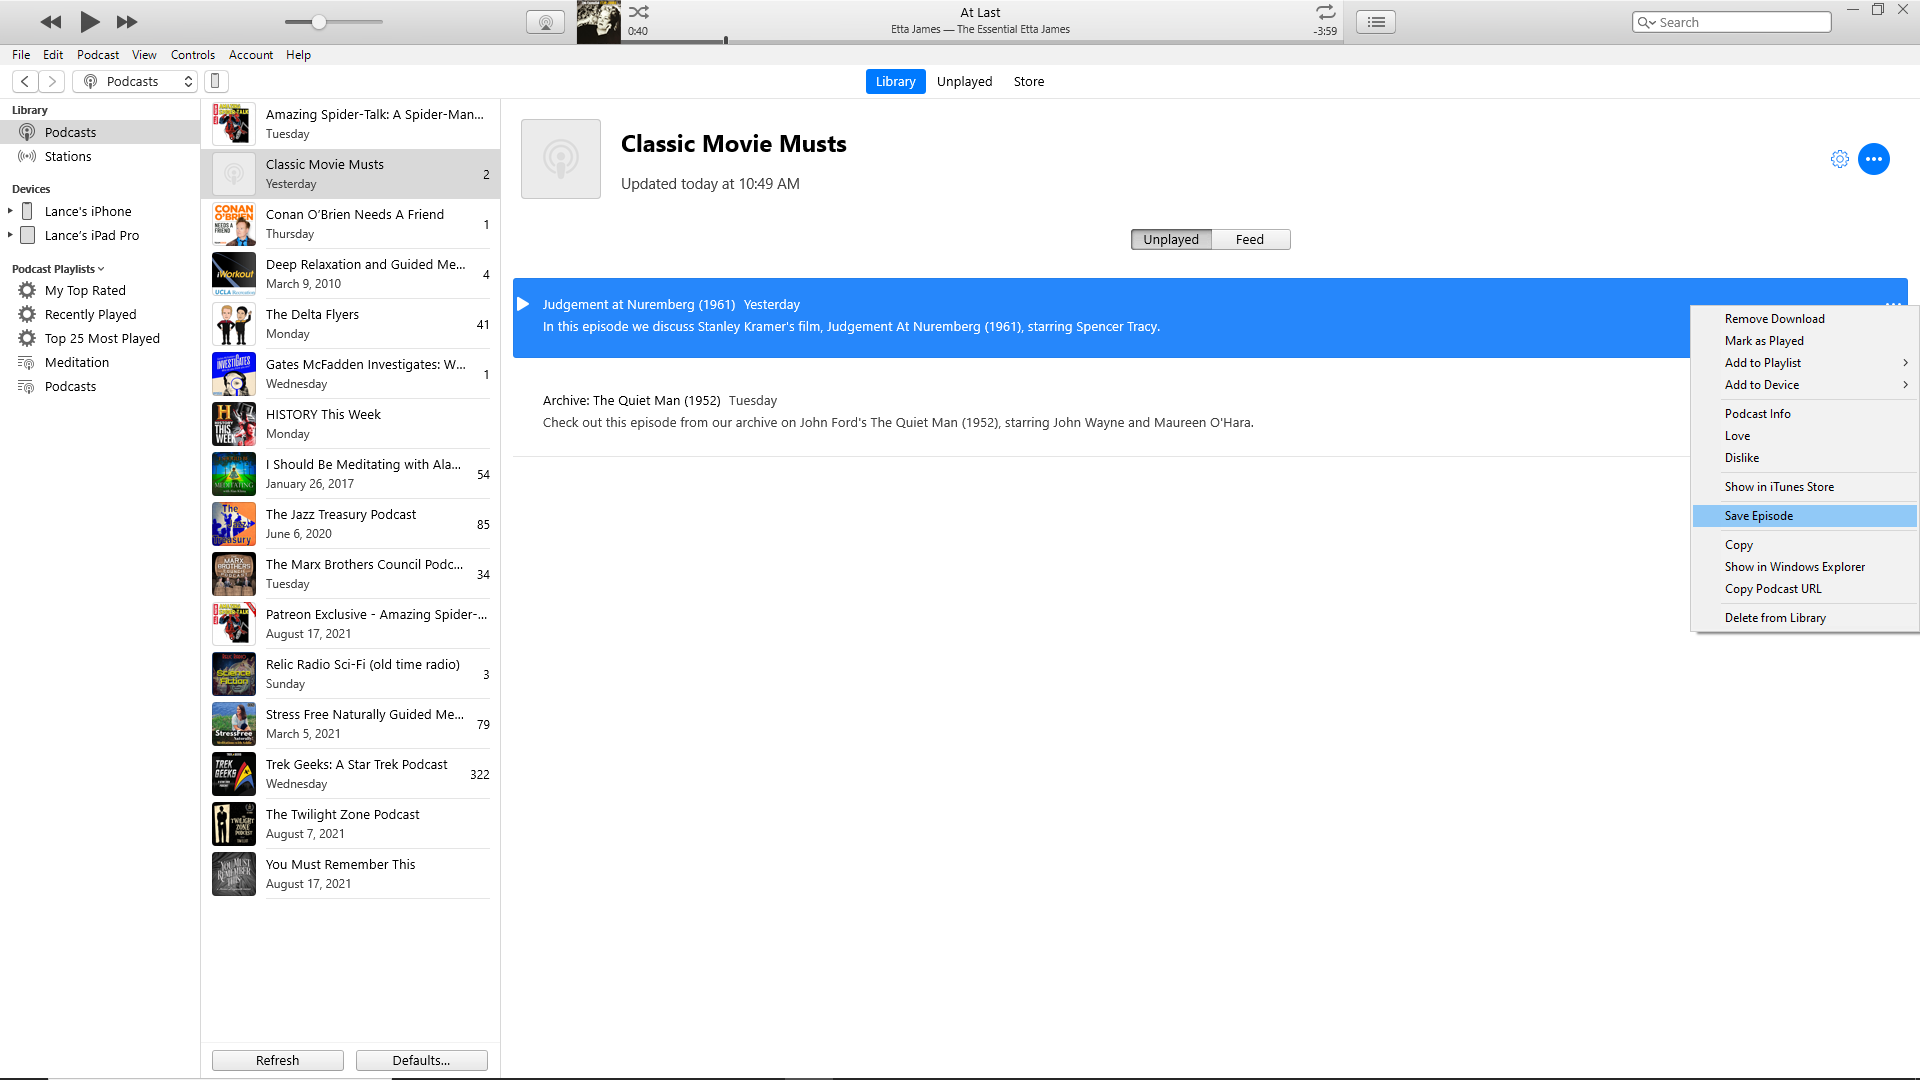Open the Up Next list icon
The height and width of the screenshot is (1080, 1920).
click(1376, 22)
